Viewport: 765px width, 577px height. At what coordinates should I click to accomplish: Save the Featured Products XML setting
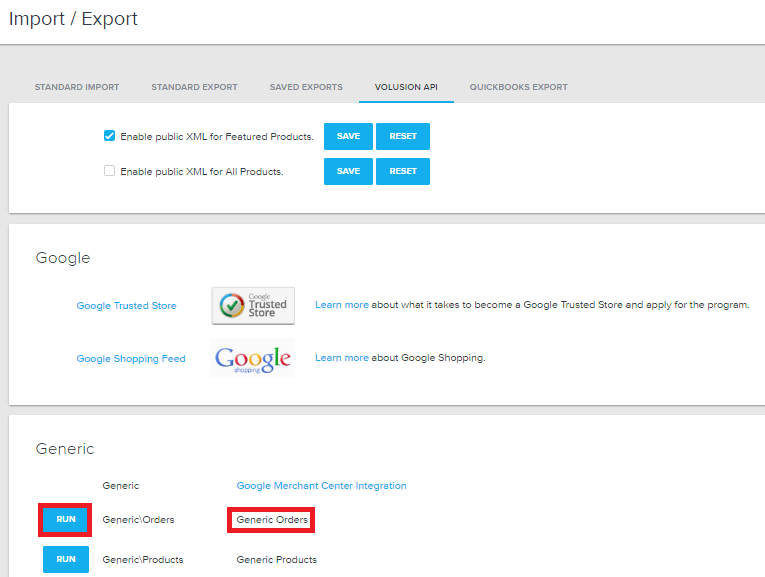tap(348, 137)
